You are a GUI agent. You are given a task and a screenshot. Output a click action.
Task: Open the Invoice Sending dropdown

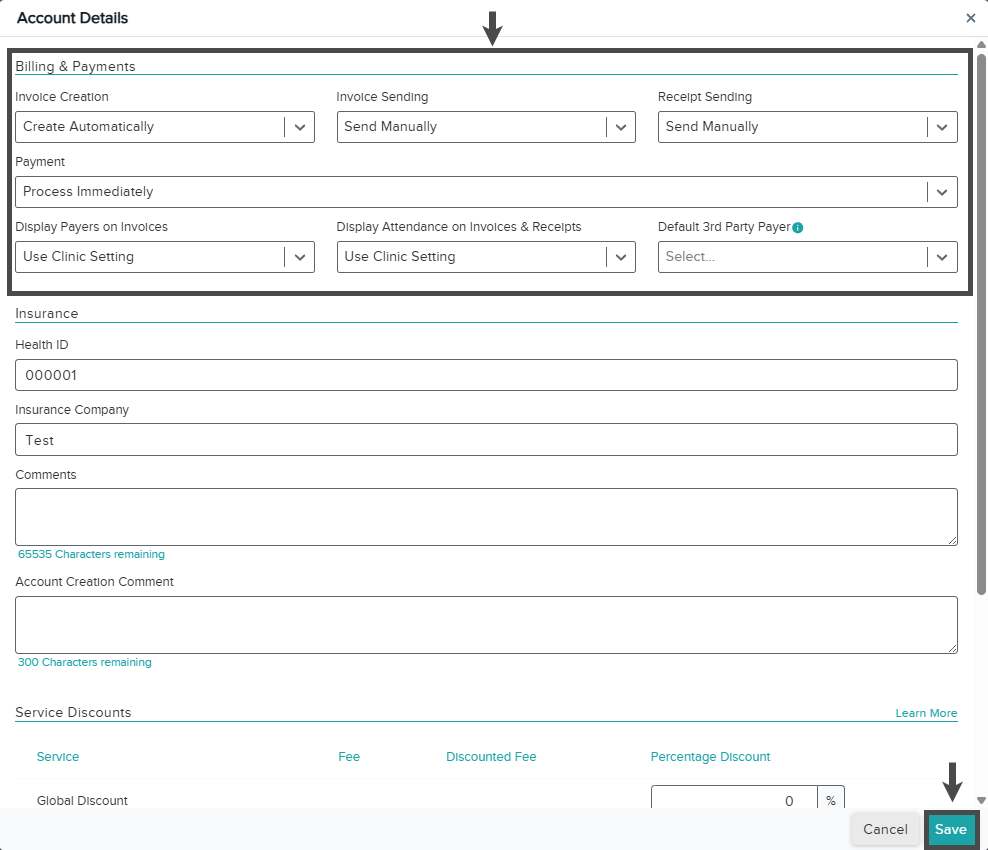pos(486,127)
